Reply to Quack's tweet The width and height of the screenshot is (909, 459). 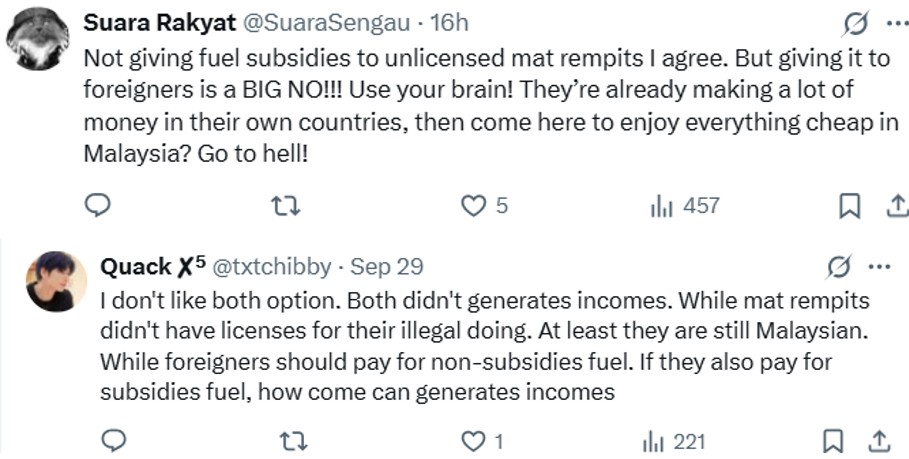(x=115, y=440)
